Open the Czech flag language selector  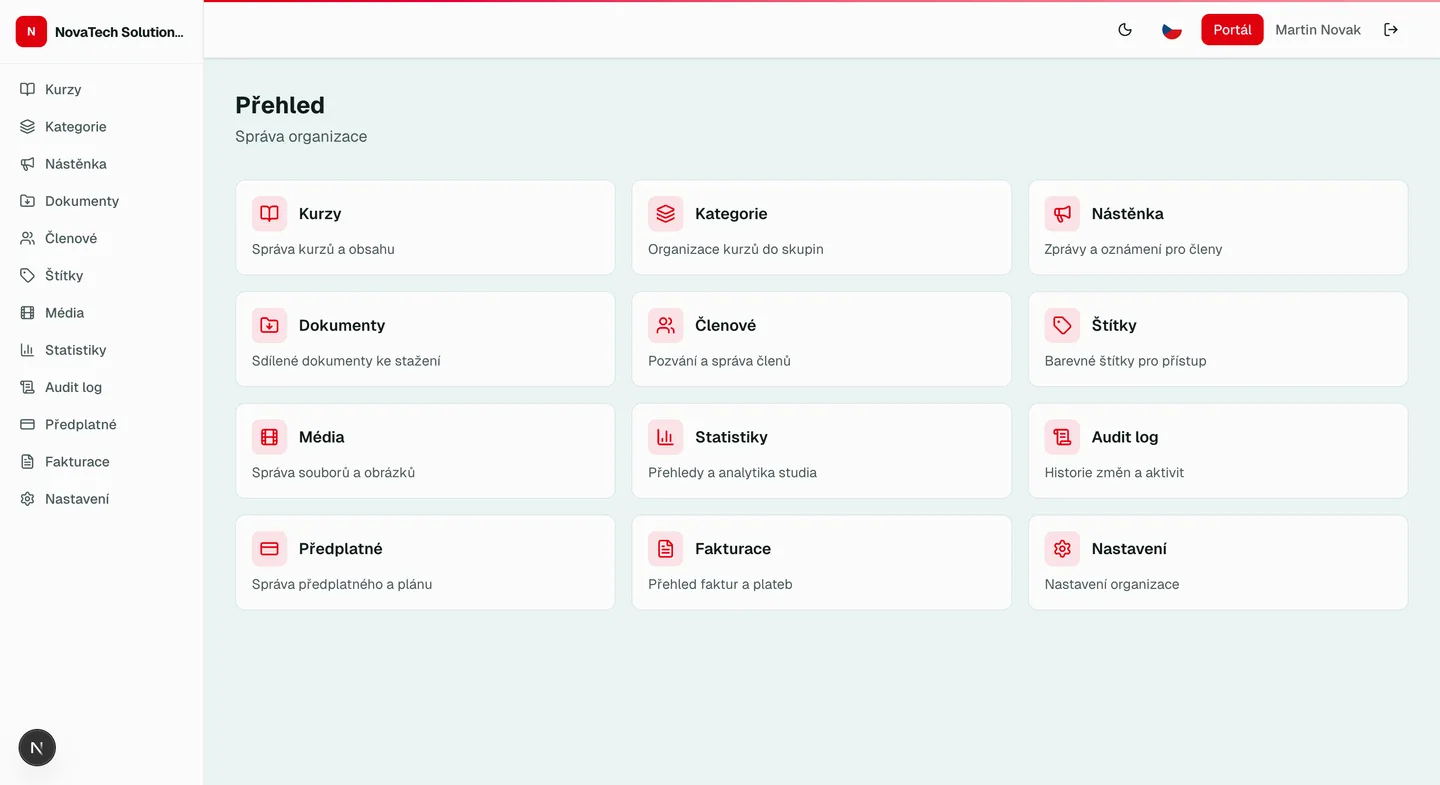[1171, 29]
